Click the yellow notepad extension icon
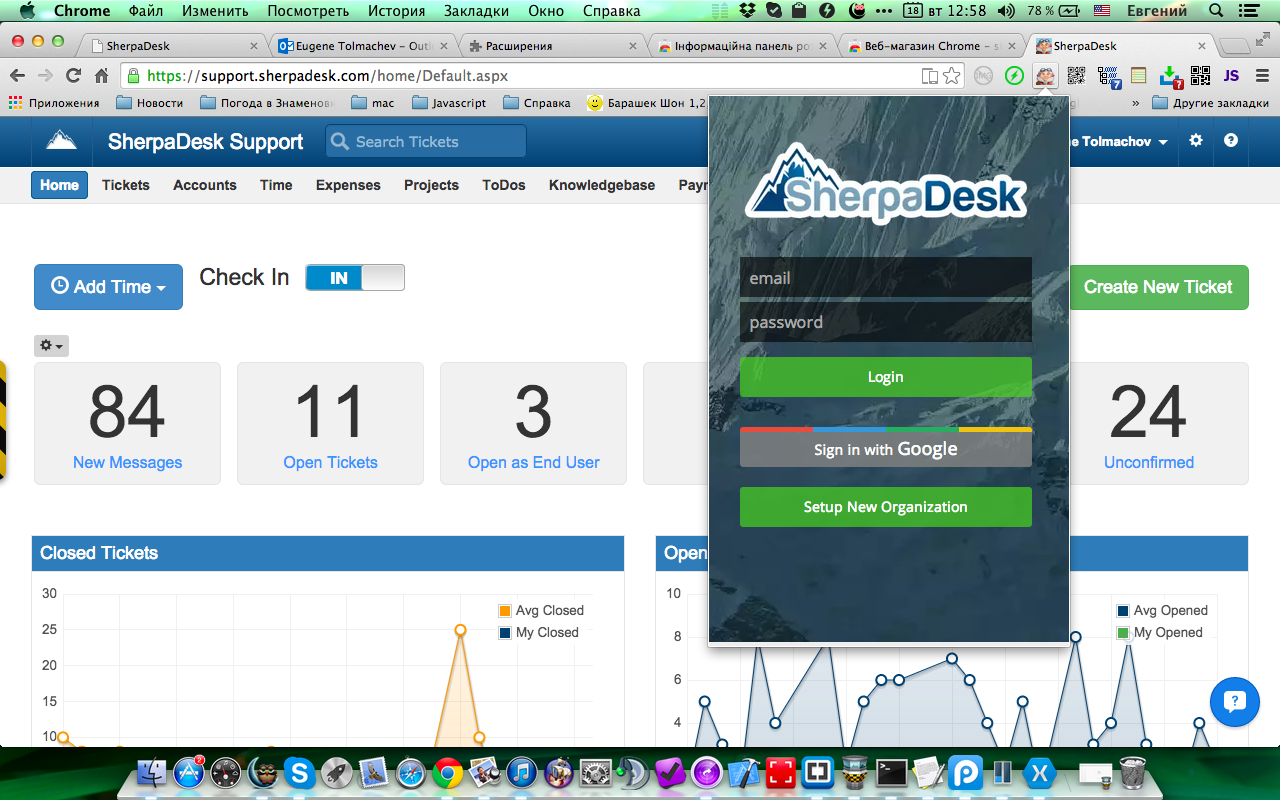Screen dimensions: 1280x800 1138,75
